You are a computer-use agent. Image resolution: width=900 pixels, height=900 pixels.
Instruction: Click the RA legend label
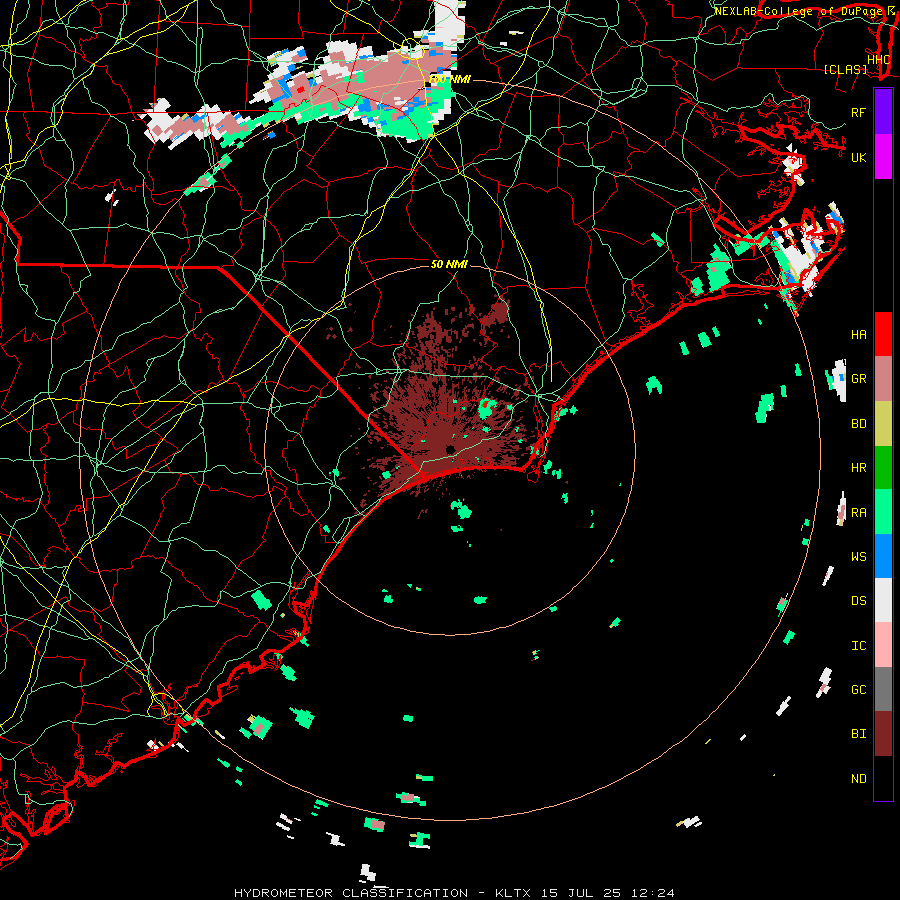pyautogui.click(x=858, y=512)
